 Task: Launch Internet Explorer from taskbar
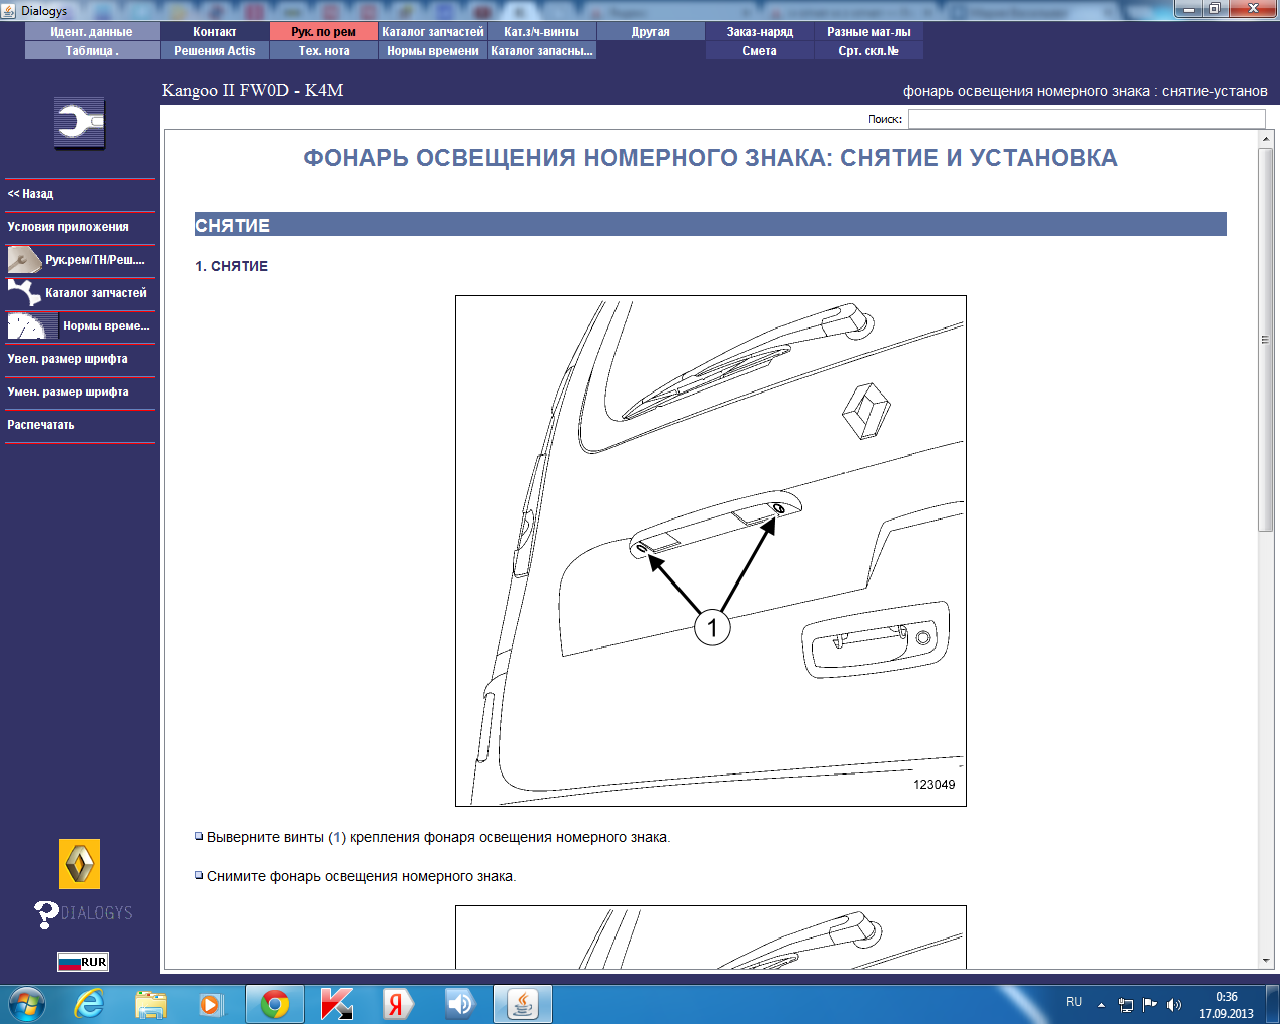(90, 1004)
